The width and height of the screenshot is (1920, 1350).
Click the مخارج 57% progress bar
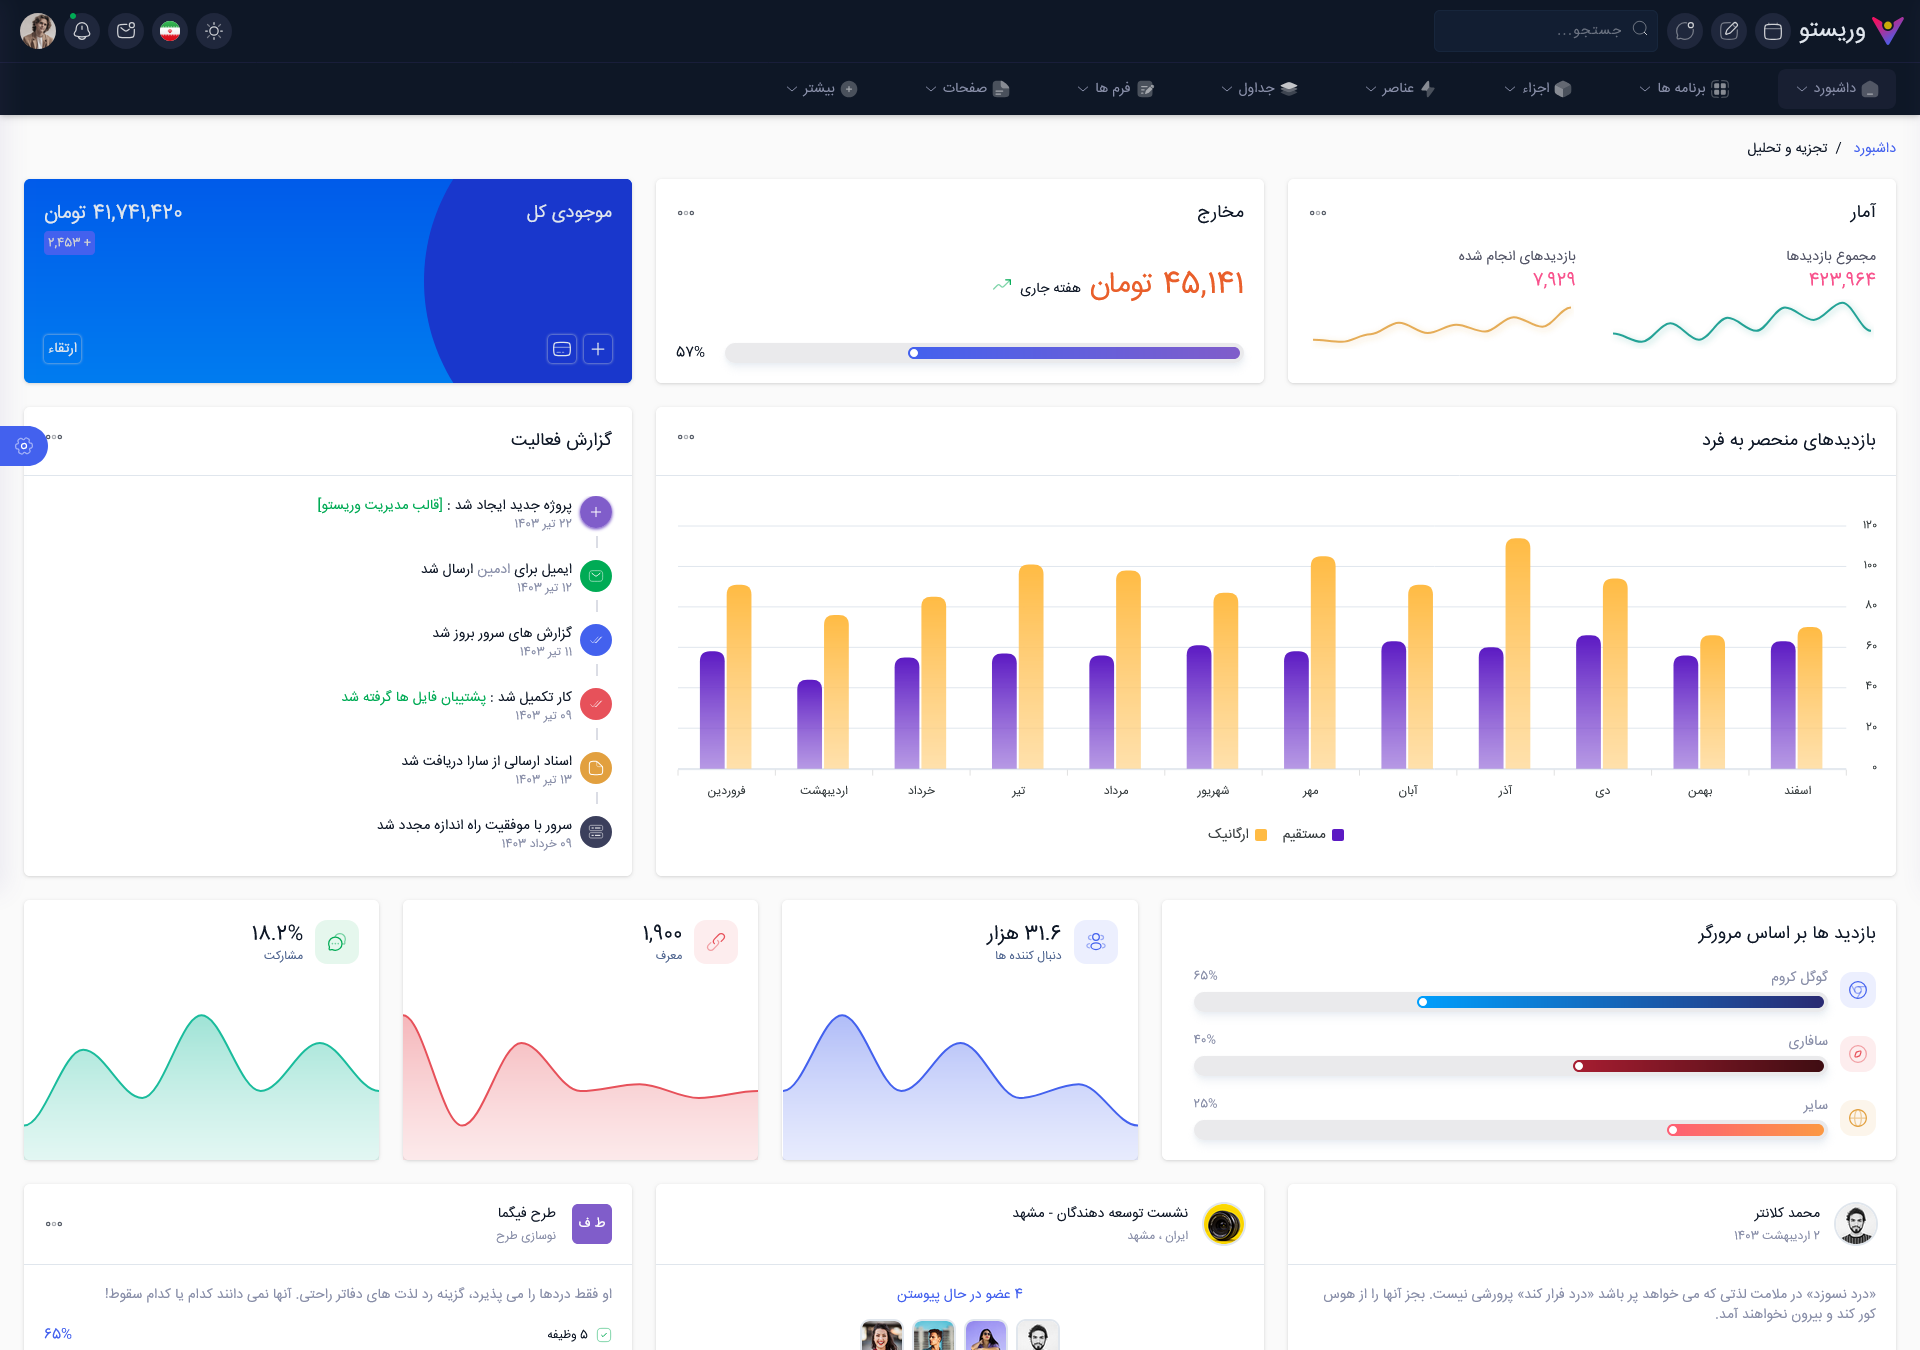[983, 352]
